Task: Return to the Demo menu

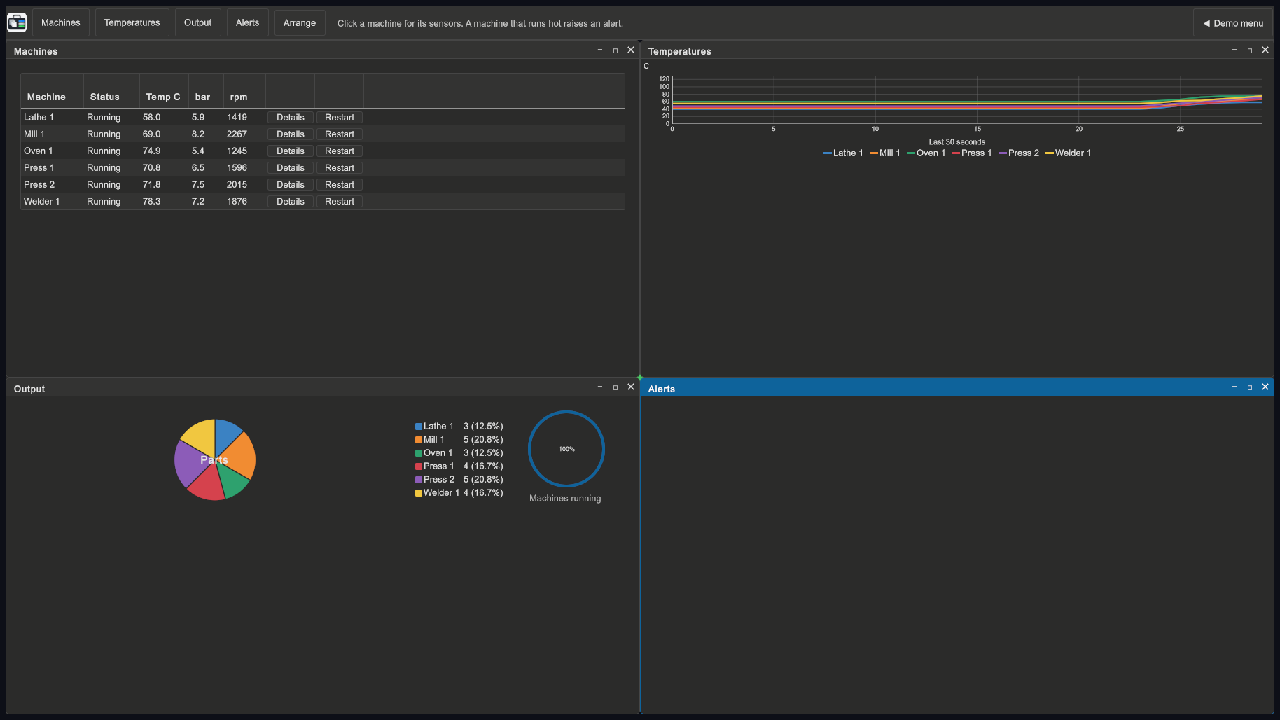Action: (x=1232, y=22)
